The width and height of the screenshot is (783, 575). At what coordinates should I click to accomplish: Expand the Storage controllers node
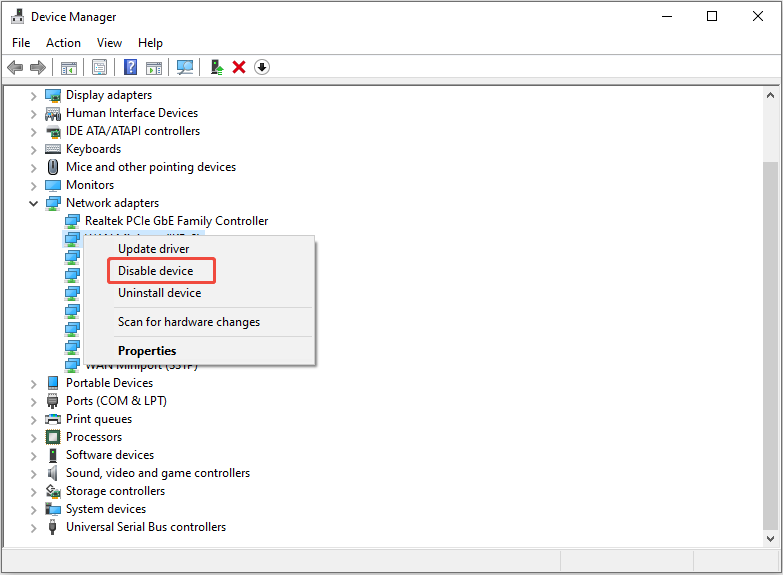coord(33,492)
